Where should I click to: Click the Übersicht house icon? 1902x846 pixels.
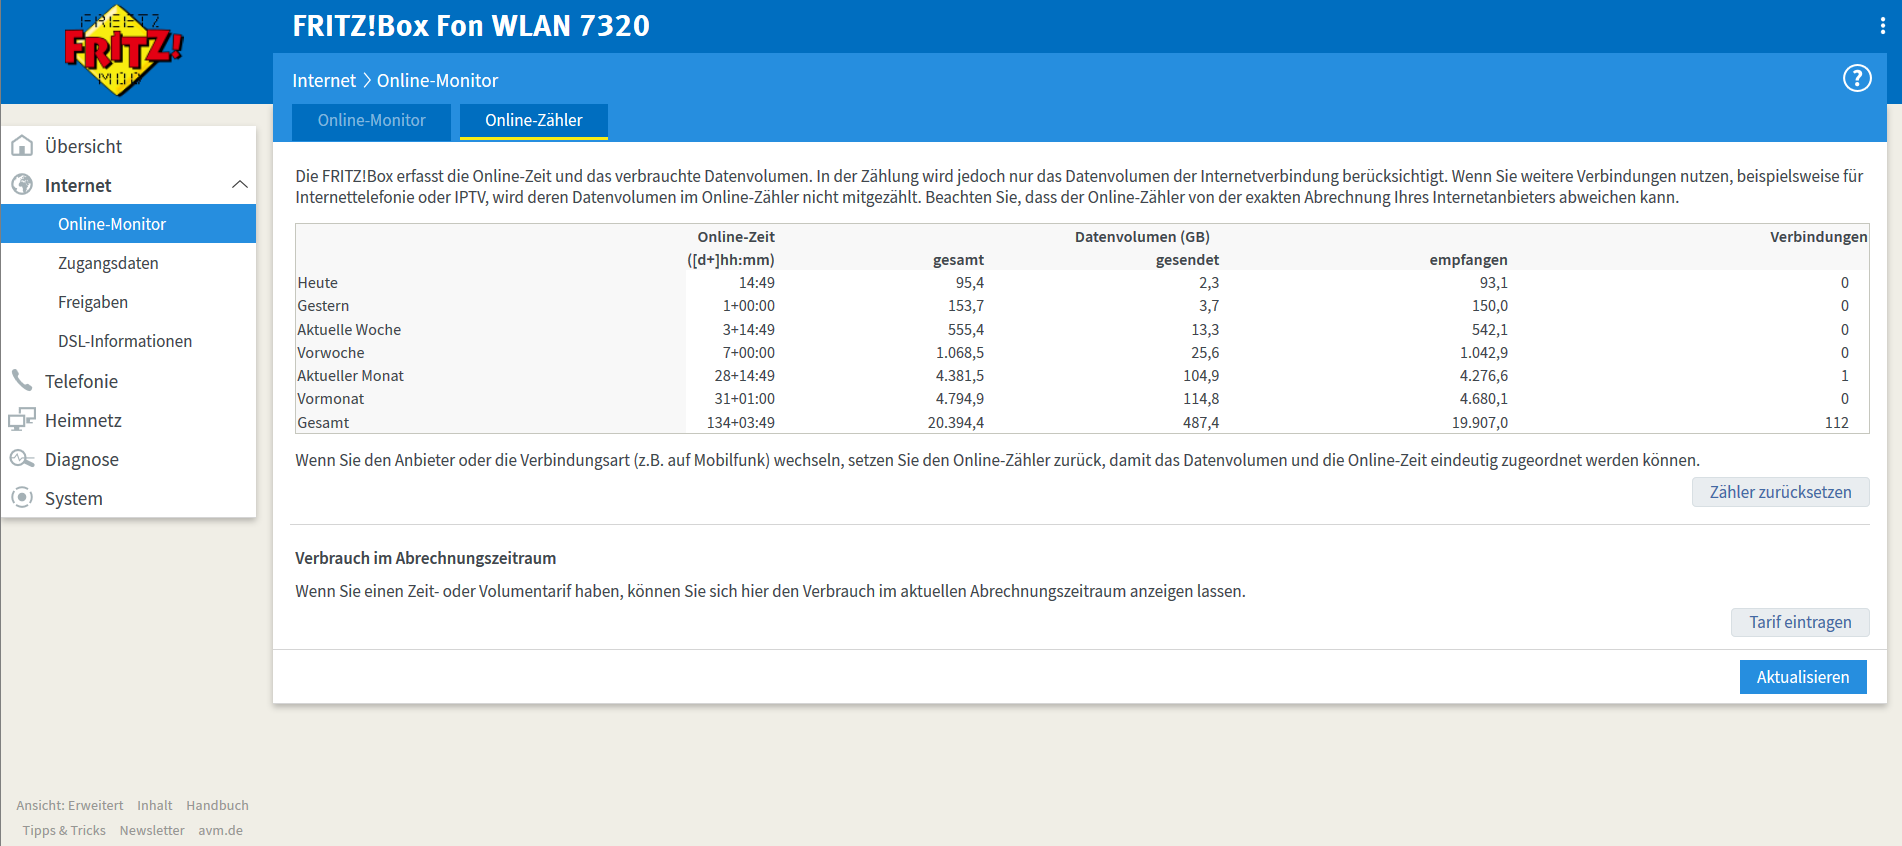point(22,146)
